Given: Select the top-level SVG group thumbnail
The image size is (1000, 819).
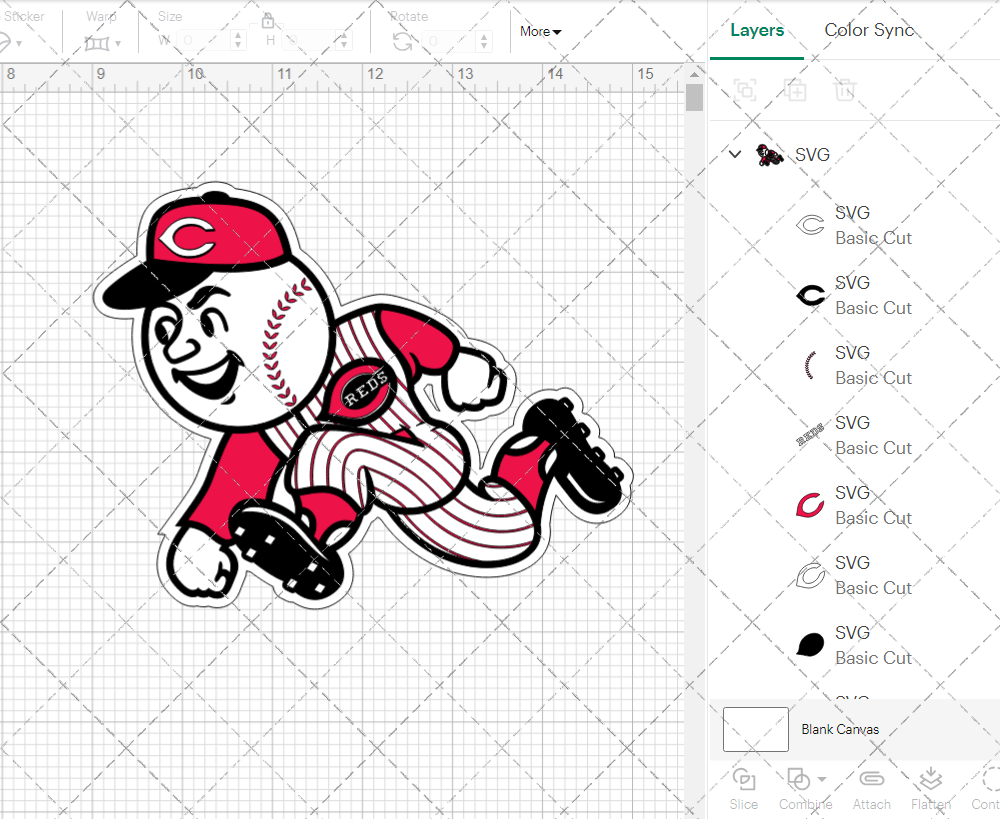Looking at the screenshot, I should pos(769,154).
